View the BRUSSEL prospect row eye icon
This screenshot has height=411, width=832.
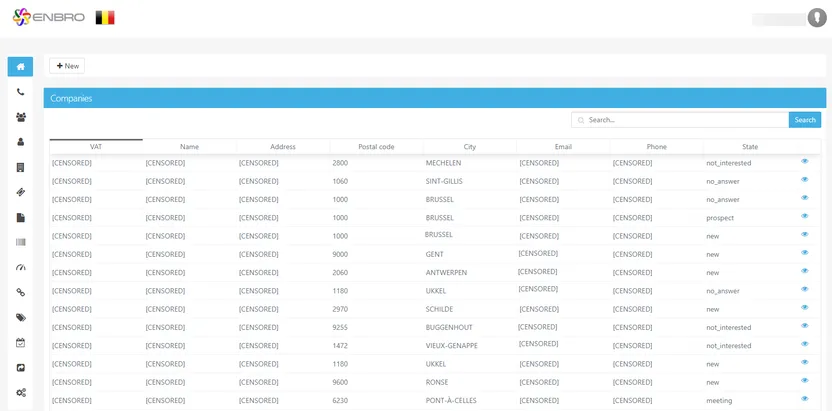804,216
